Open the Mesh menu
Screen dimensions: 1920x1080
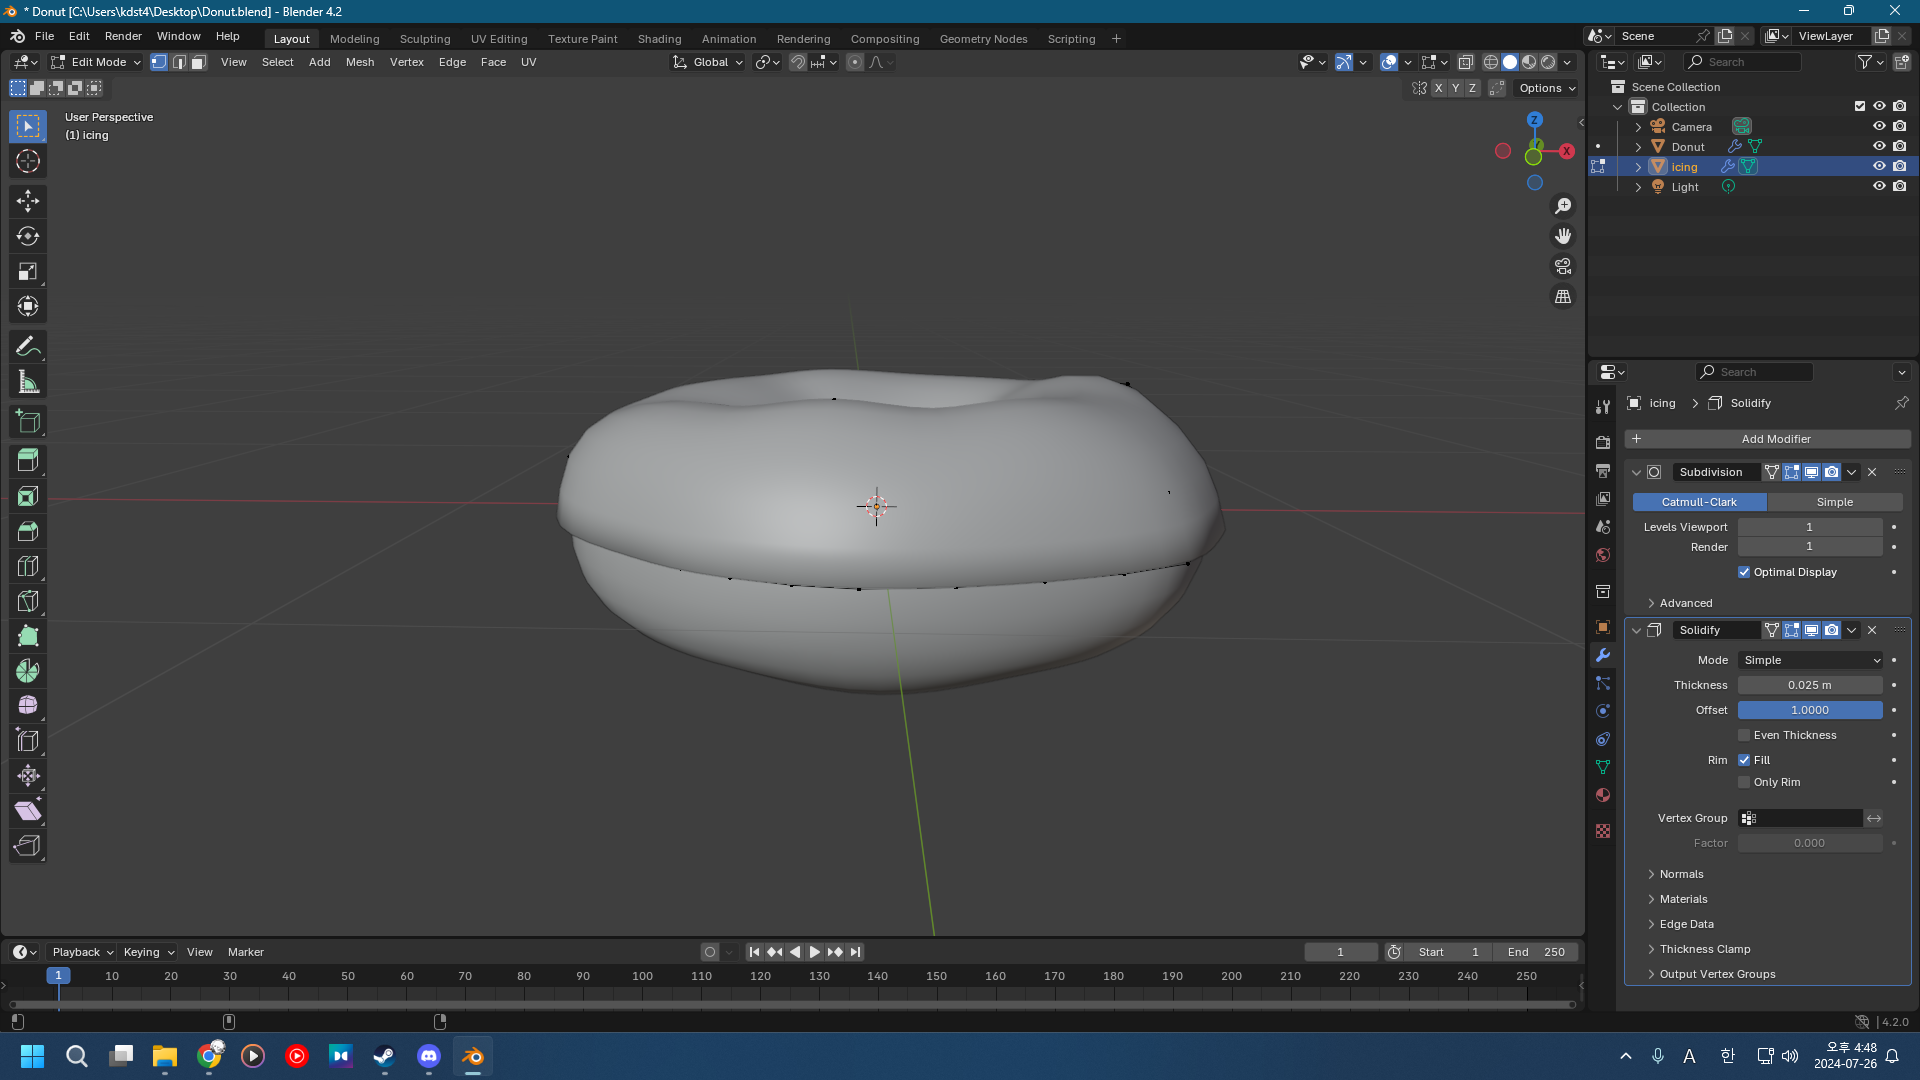tap(359, 62)
